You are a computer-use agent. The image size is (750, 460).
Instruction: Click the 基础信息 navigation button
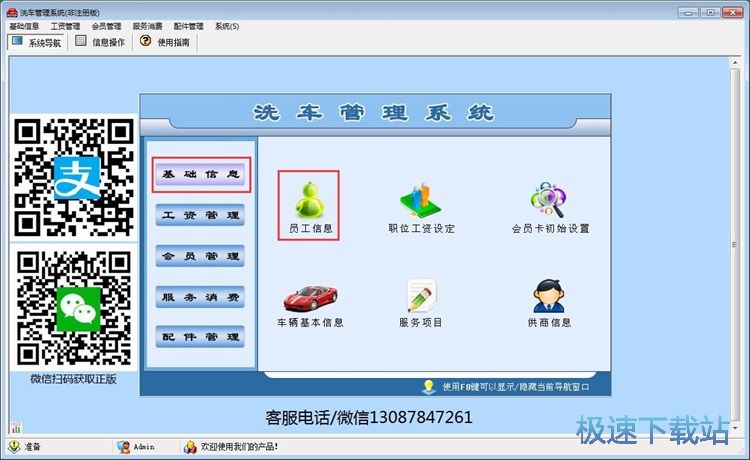pyautogui.click(x=200, y=174)
